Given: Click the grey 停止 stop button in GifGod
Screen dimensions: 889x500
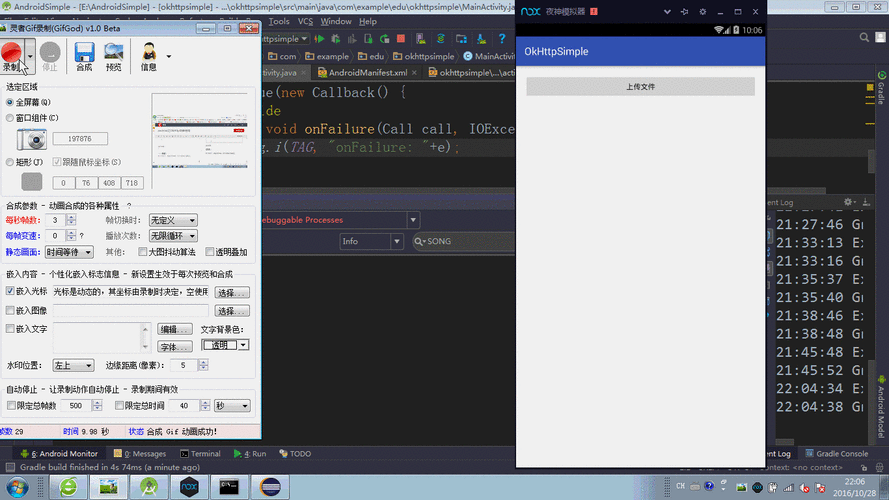Looking at the screenshot, I should tap(50, 56).
